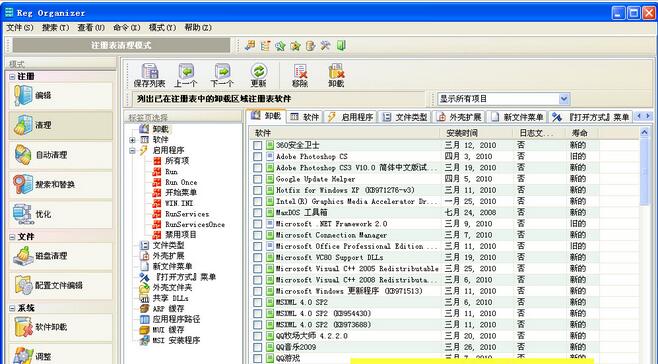Switch to the 外壳扩展 tab
This screenshot has height=364, width=658.
tap(459, 117)
